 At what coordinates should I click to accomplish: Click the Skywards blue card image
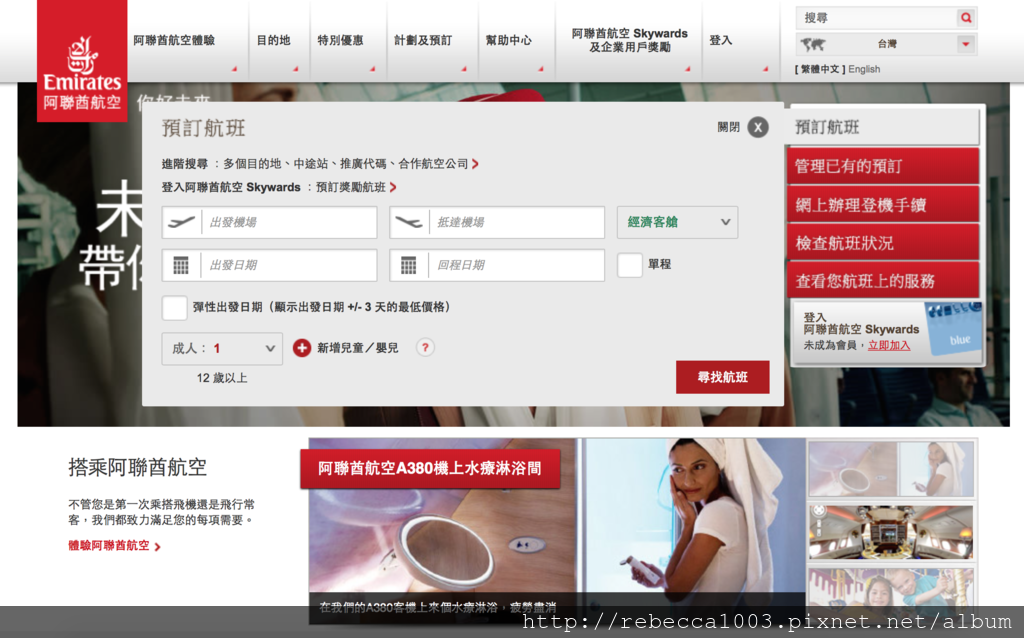click(x=954, y=328)
